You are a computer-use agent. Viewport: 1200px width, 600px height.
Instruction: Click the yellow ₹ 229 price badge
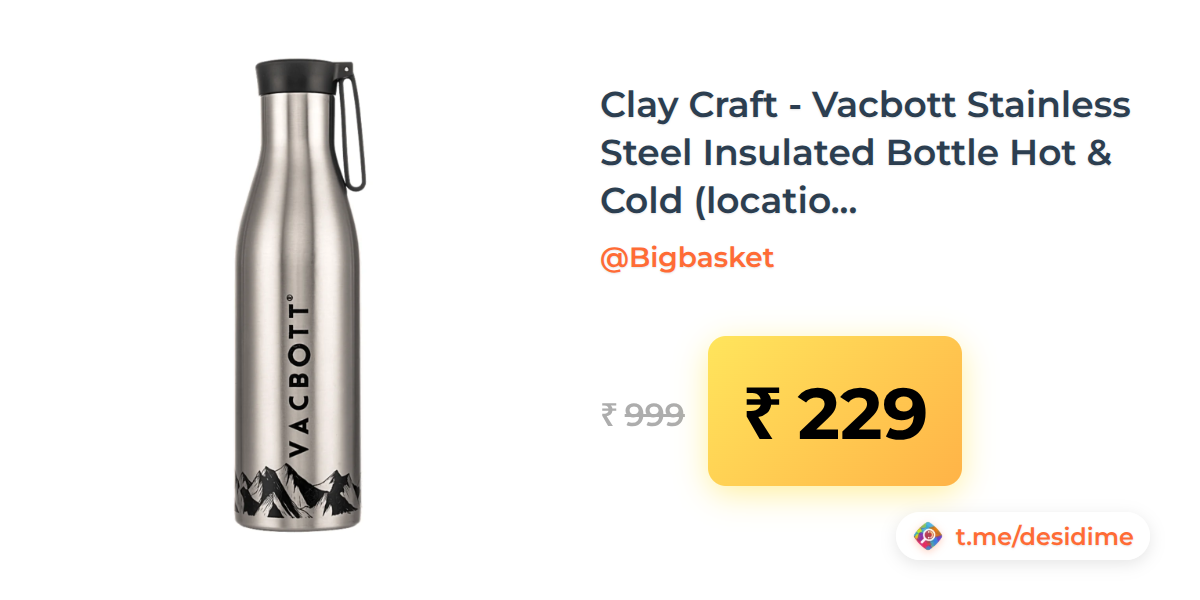click(835, 411)
